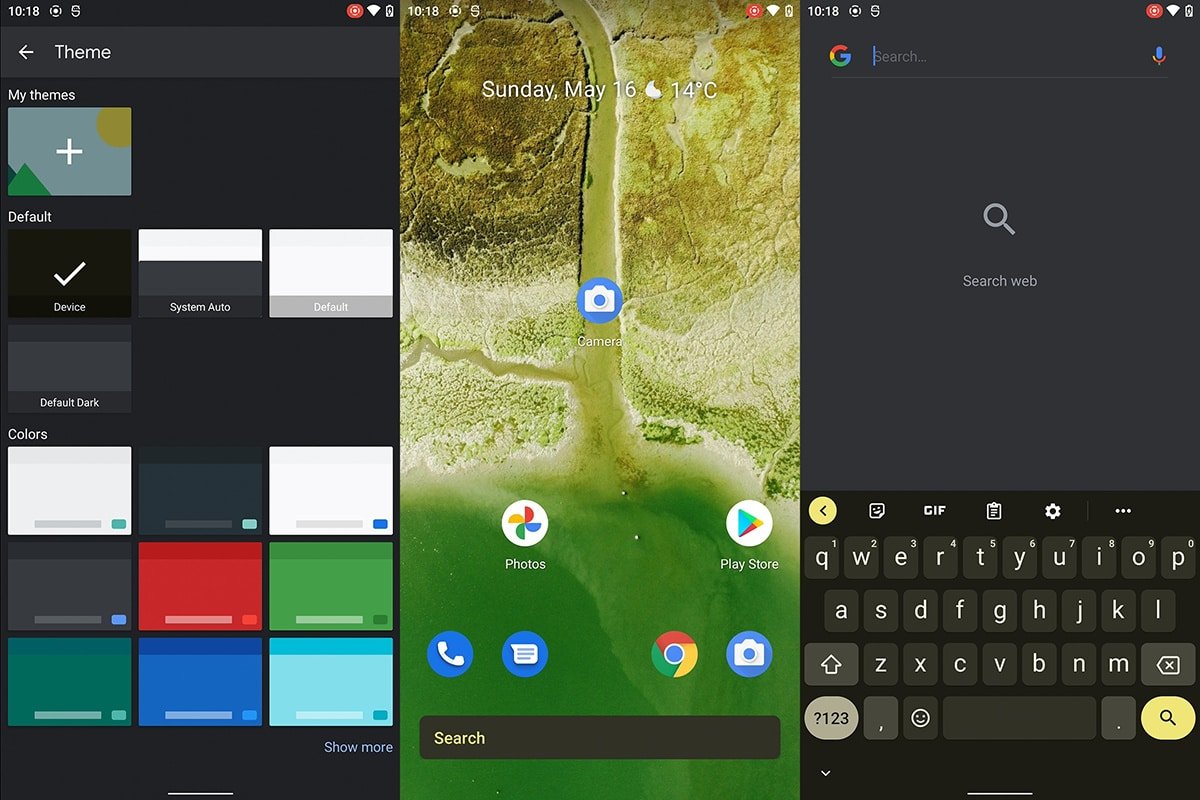The width and height of the screenshot is (1200, 800).
Task: Tap the back chevron in the Gboard toolbar
Action: pos(822,510)
